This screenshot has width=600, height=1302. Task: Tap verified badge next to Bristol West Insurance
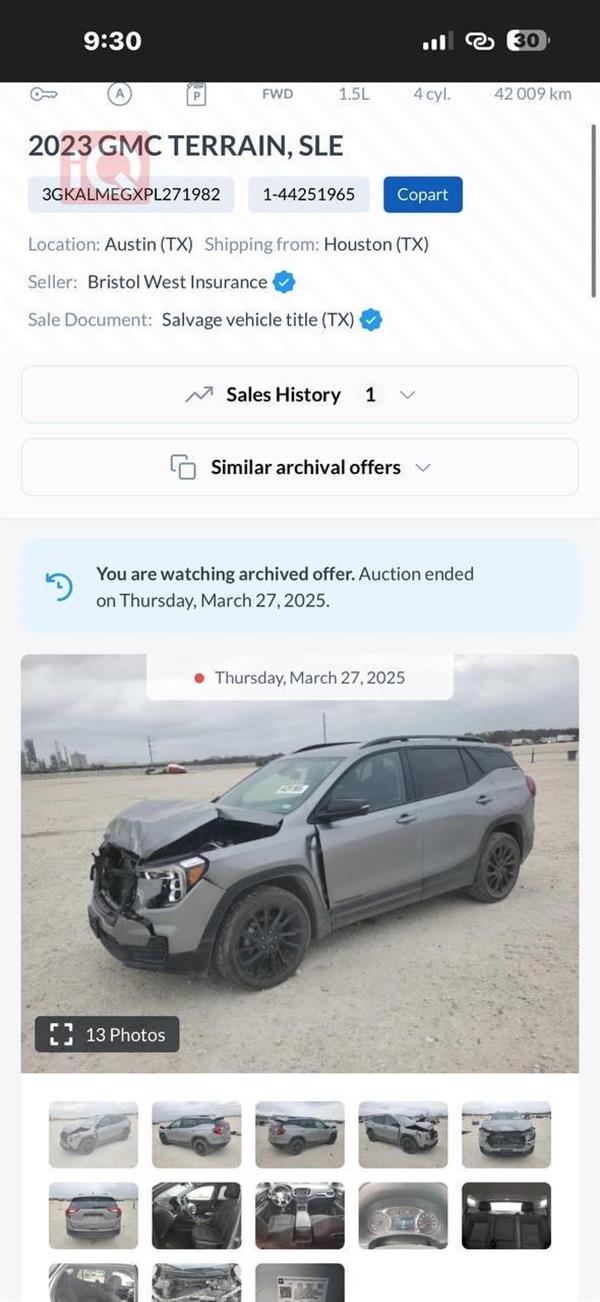[x=284, y=282]
